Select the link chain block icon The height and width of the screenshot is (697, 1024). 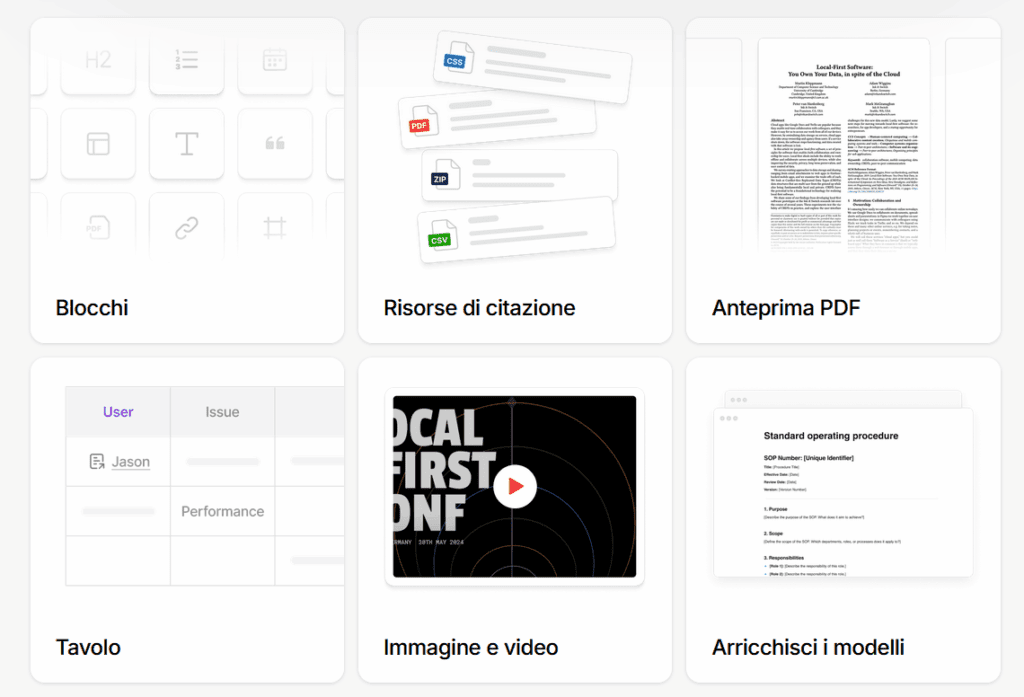pyautogui.click(x=186, y=228)
